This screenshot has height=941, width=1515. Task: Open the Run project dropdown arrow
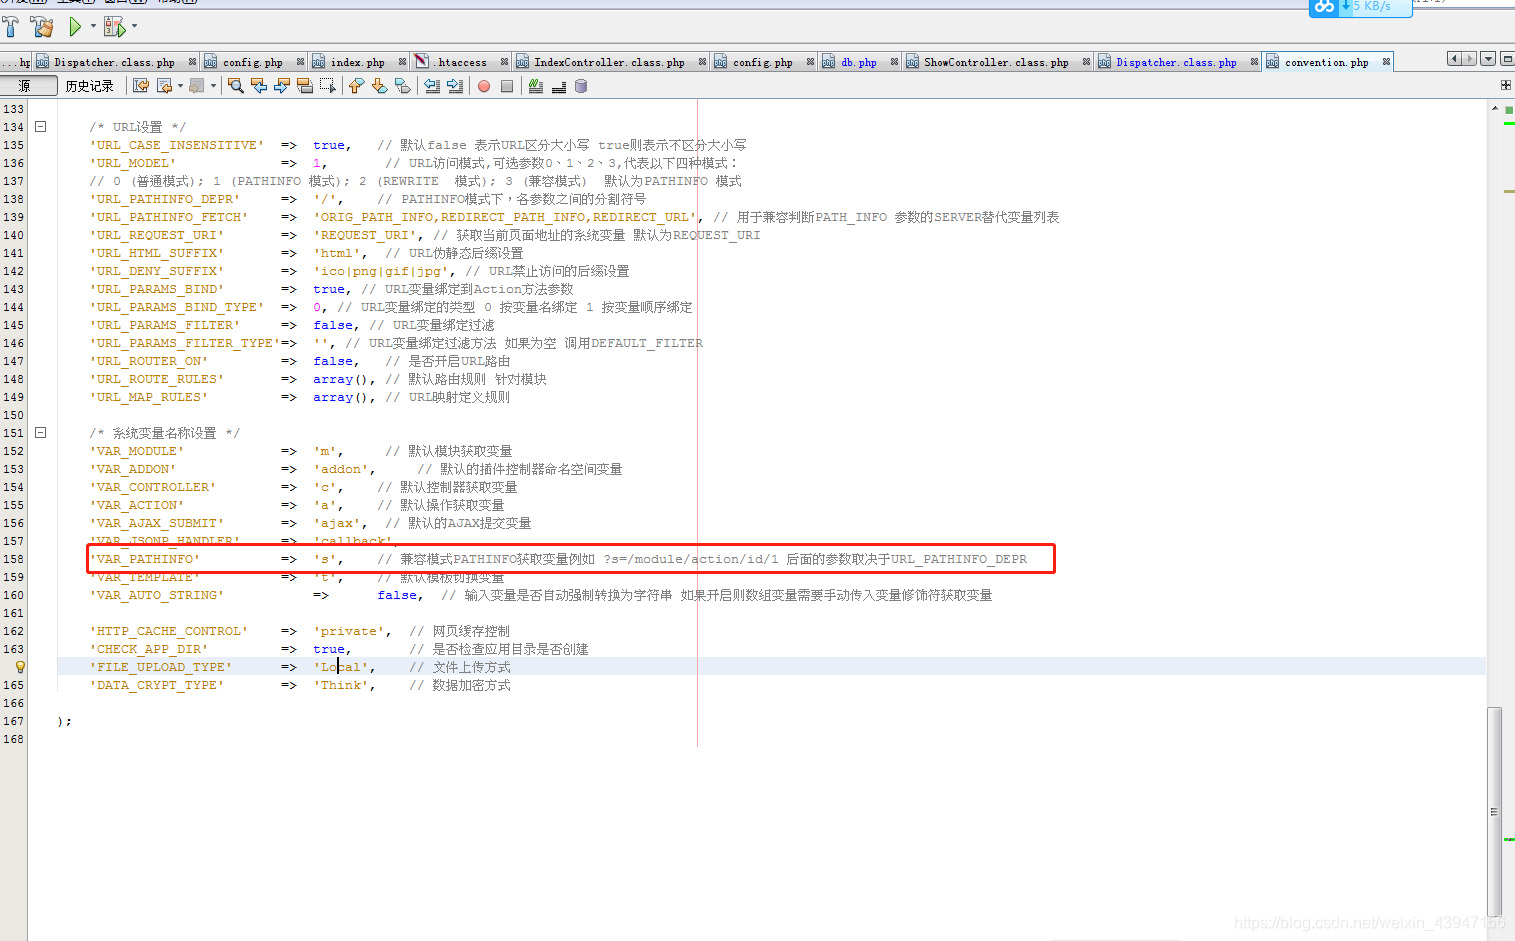click(x=93, y=26)
